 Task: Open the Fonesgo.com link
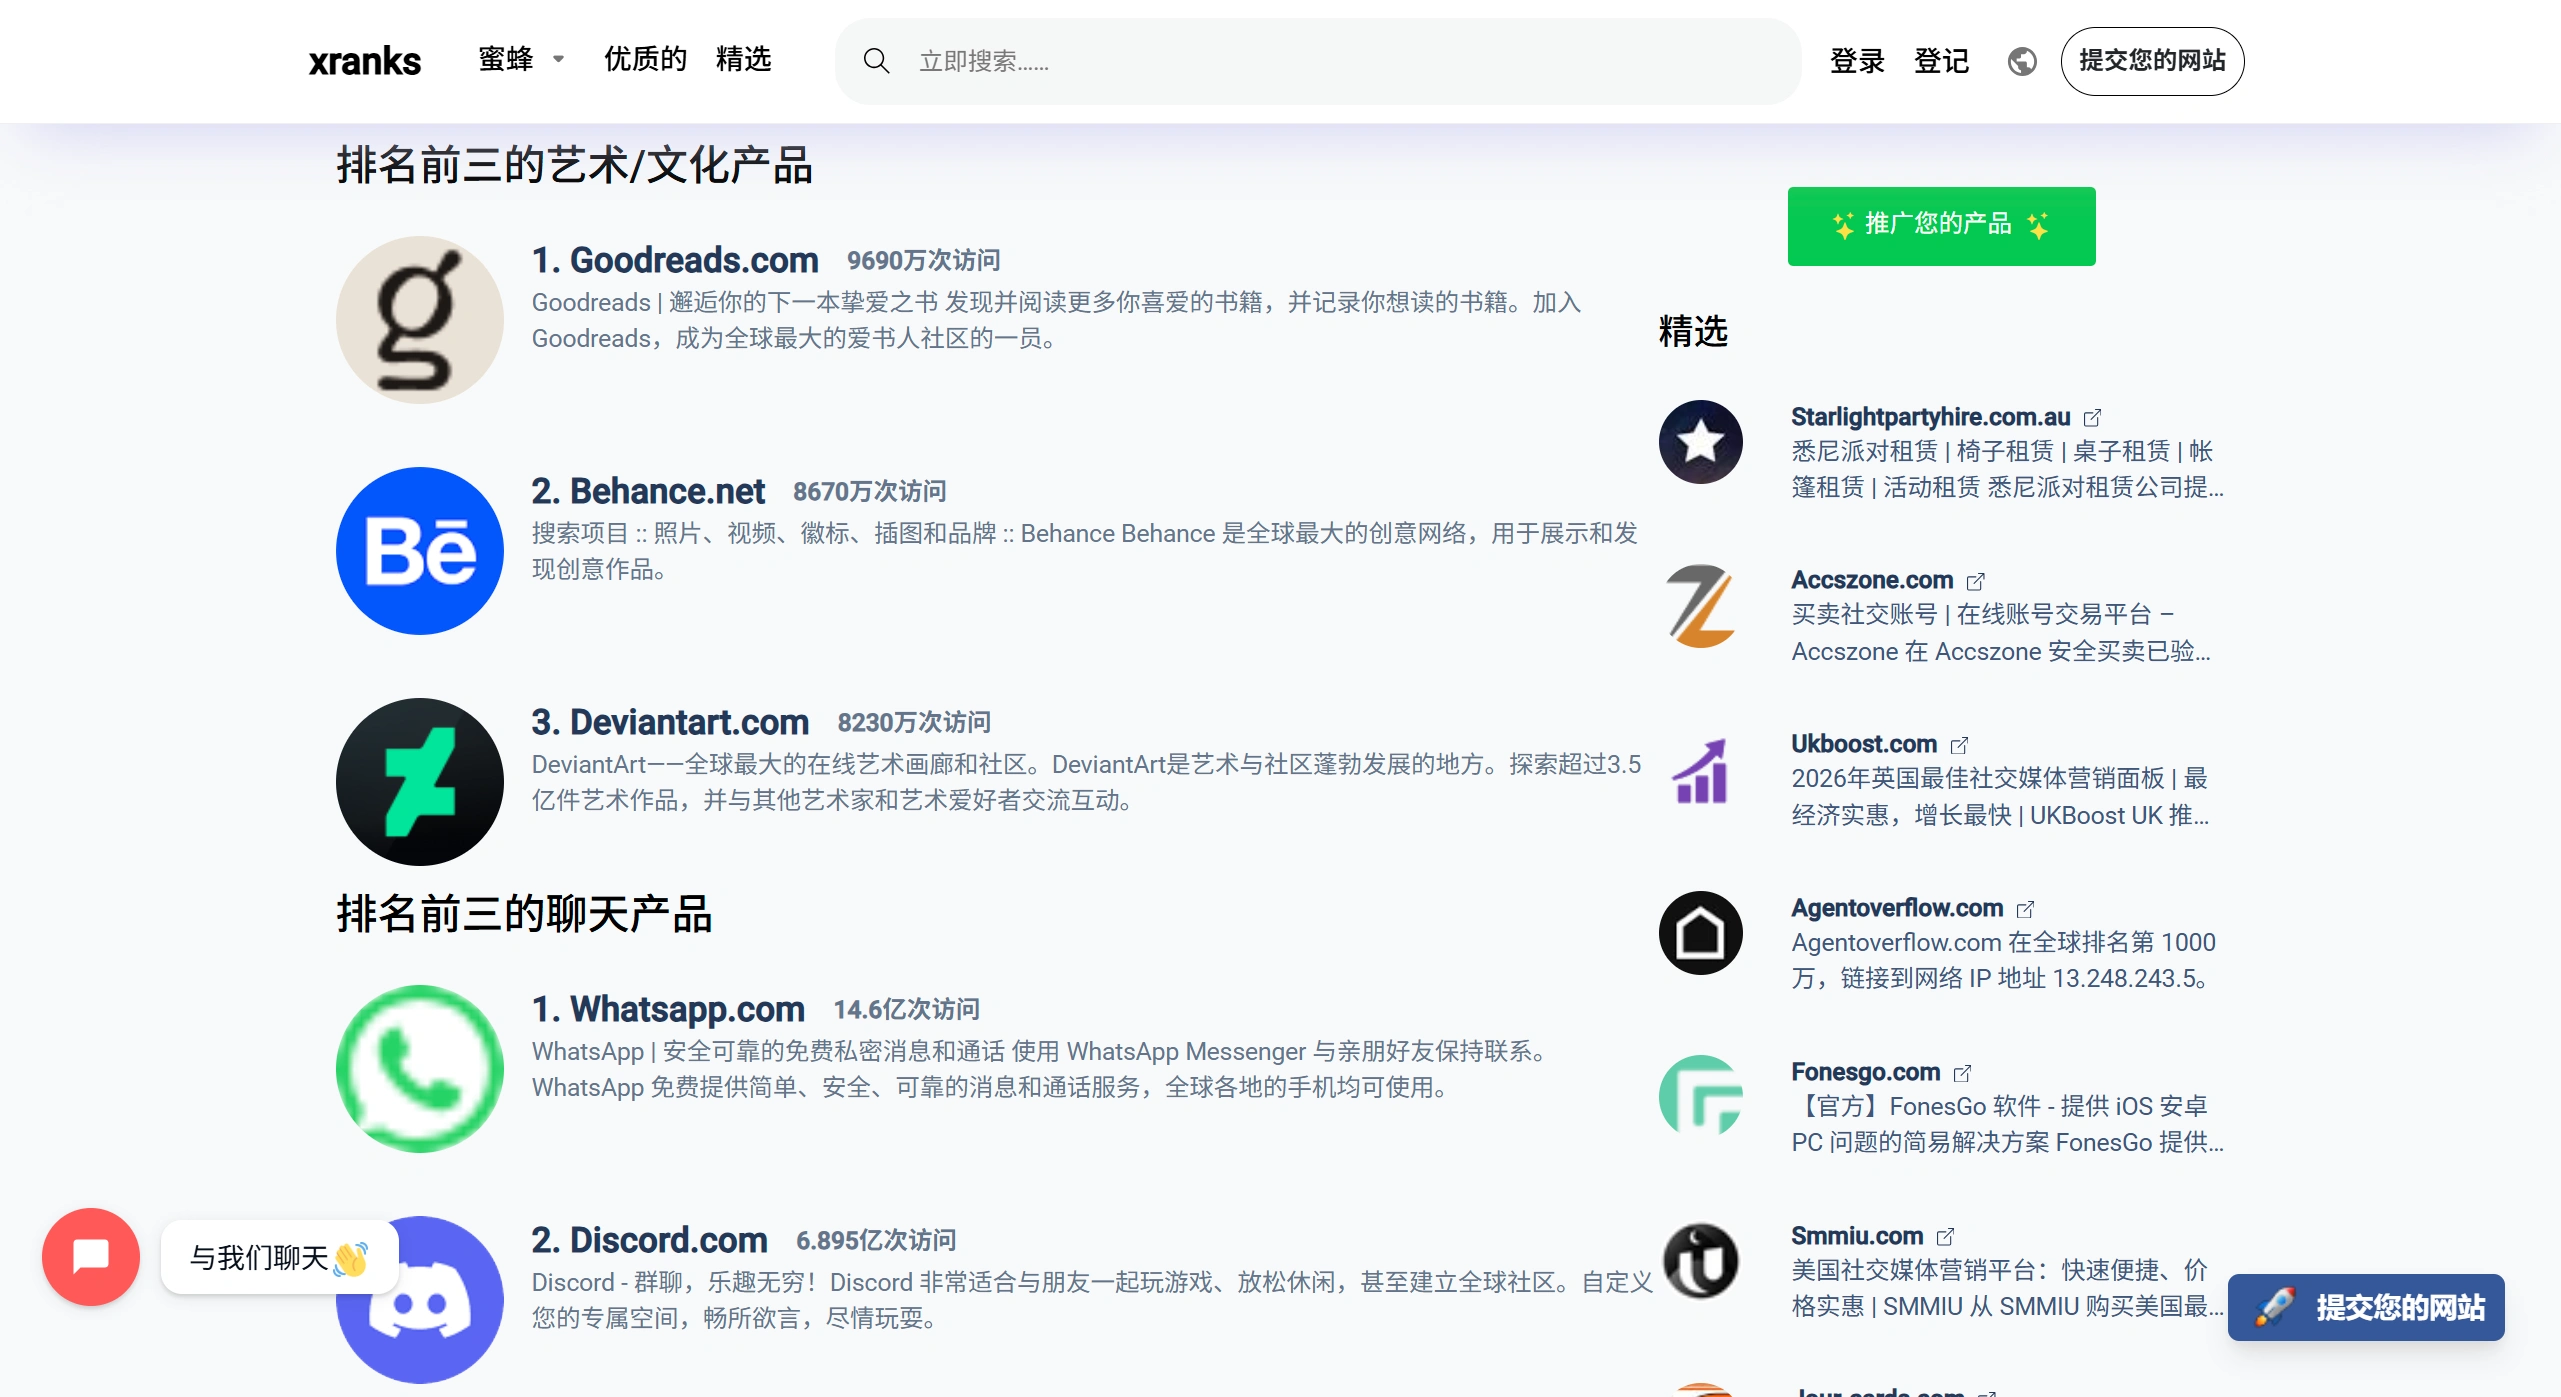pyautogui.click(x=1865, y=1072)
